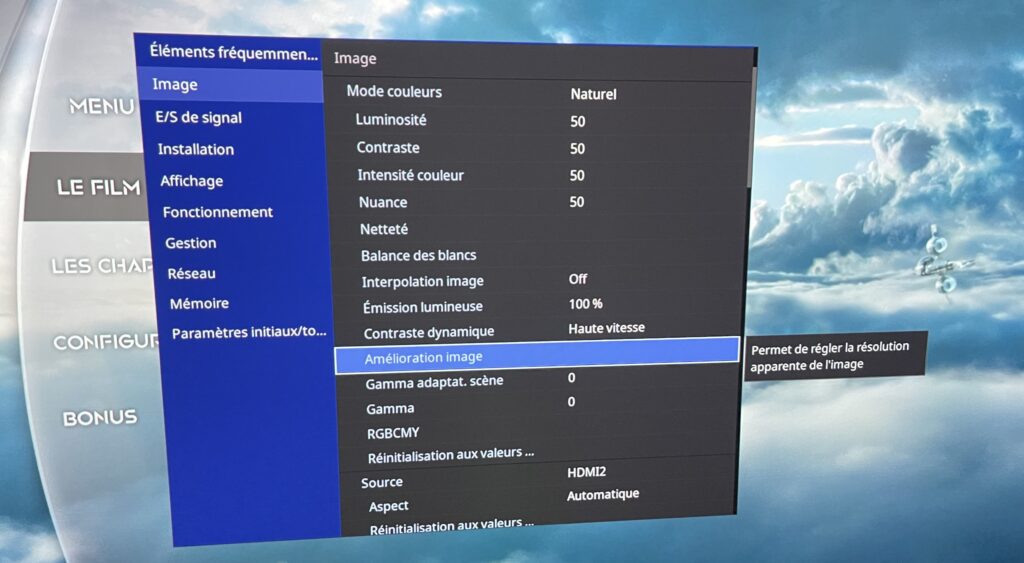Open the Installation menu
This screenshot has width=1024, height=563.
[x=195, y=149]
